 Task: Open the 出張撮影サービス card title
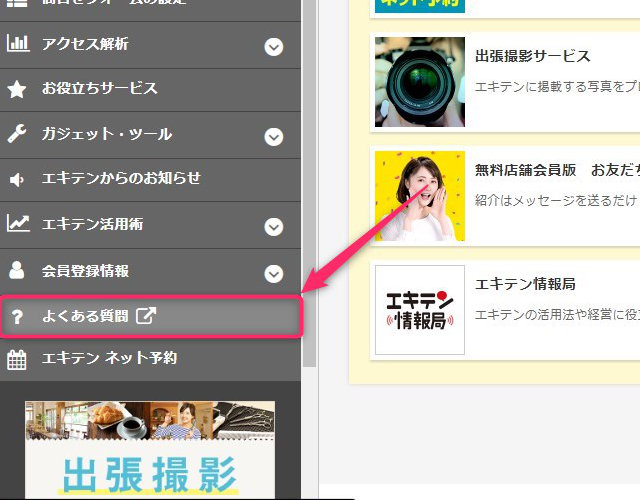point(533,56)
